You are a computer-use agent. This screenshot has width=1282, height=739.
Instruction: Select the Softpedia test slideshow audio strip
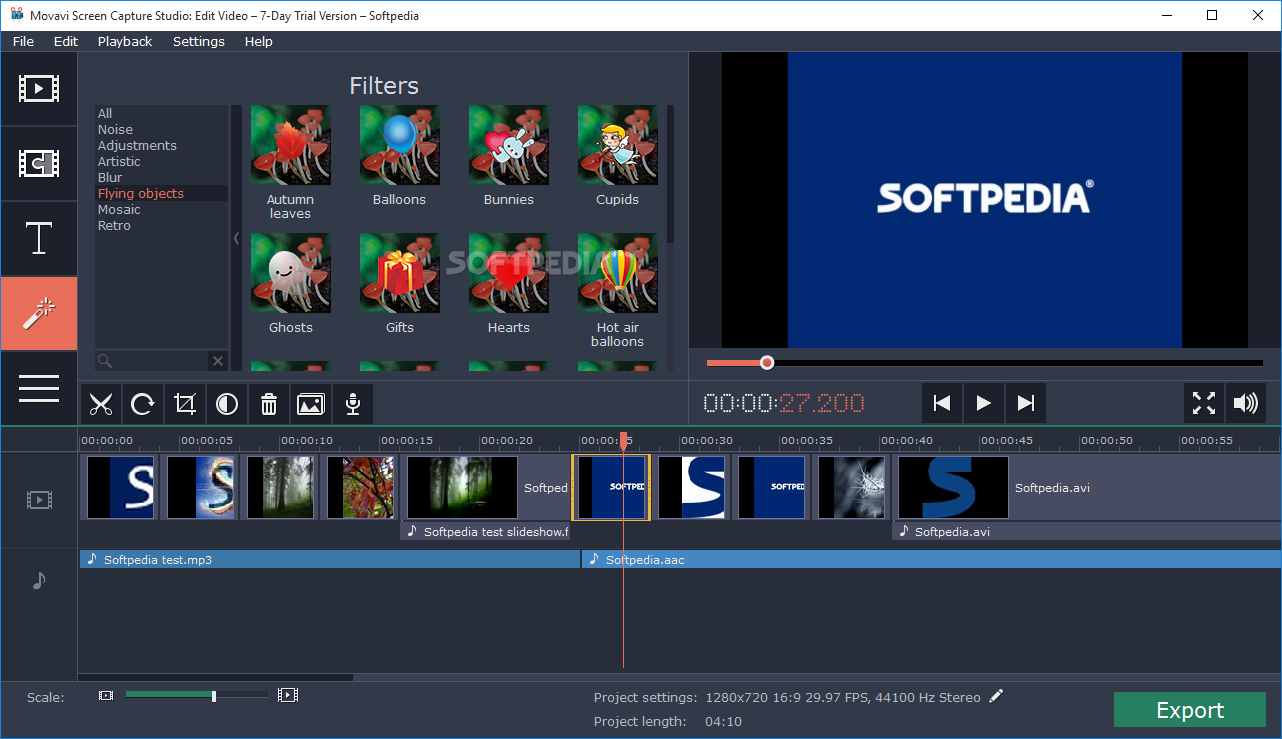point(485,532)
